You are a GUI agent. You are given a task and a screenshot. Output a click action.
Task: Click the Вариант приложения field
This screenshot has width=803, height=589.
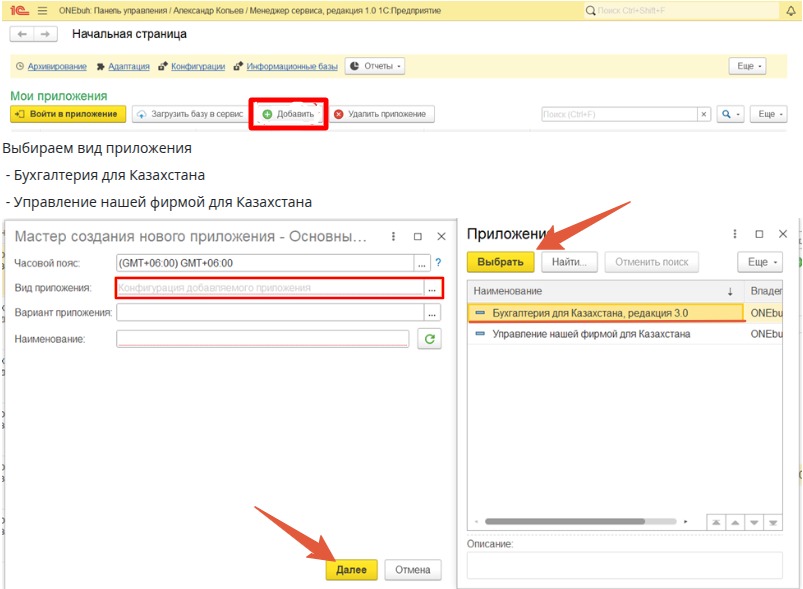270,312
